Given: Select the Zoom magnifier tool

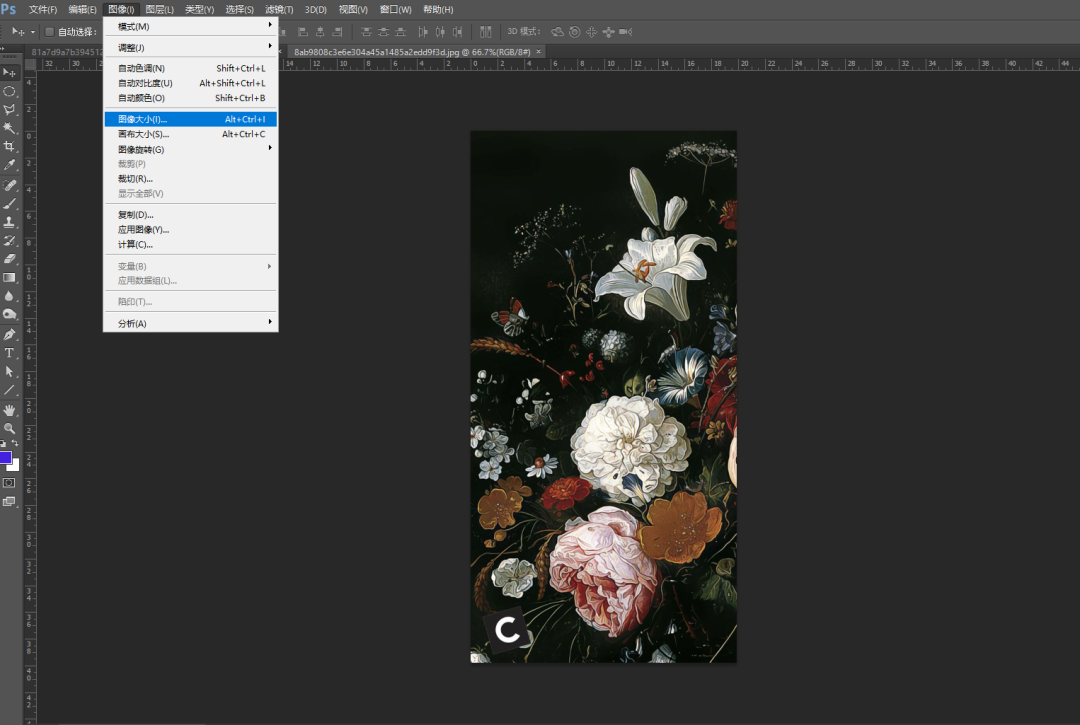Looking at the screenshot, I should [9, 428].
